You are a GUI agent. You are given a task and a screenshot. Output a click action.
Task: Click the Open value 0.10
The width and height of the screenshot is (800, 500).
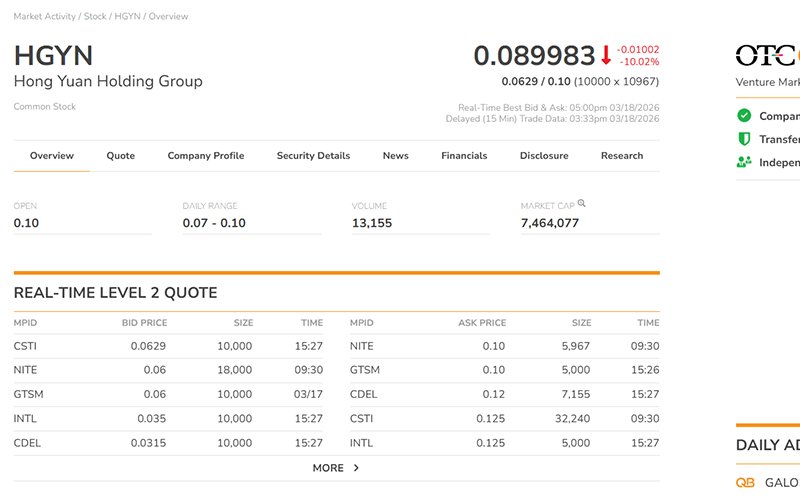tap(26, 223)
